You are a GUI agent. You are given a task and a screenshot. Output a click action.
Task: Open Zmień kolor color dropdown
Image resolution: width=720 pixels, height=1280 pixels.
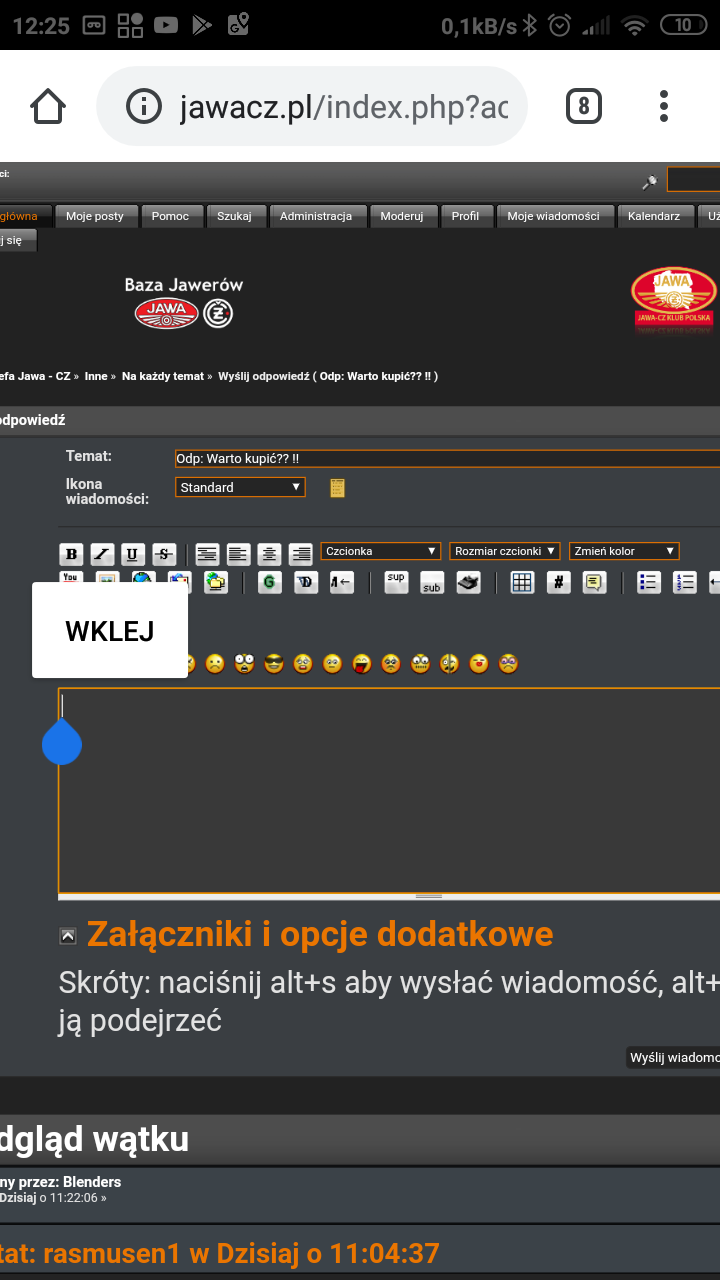624,551
